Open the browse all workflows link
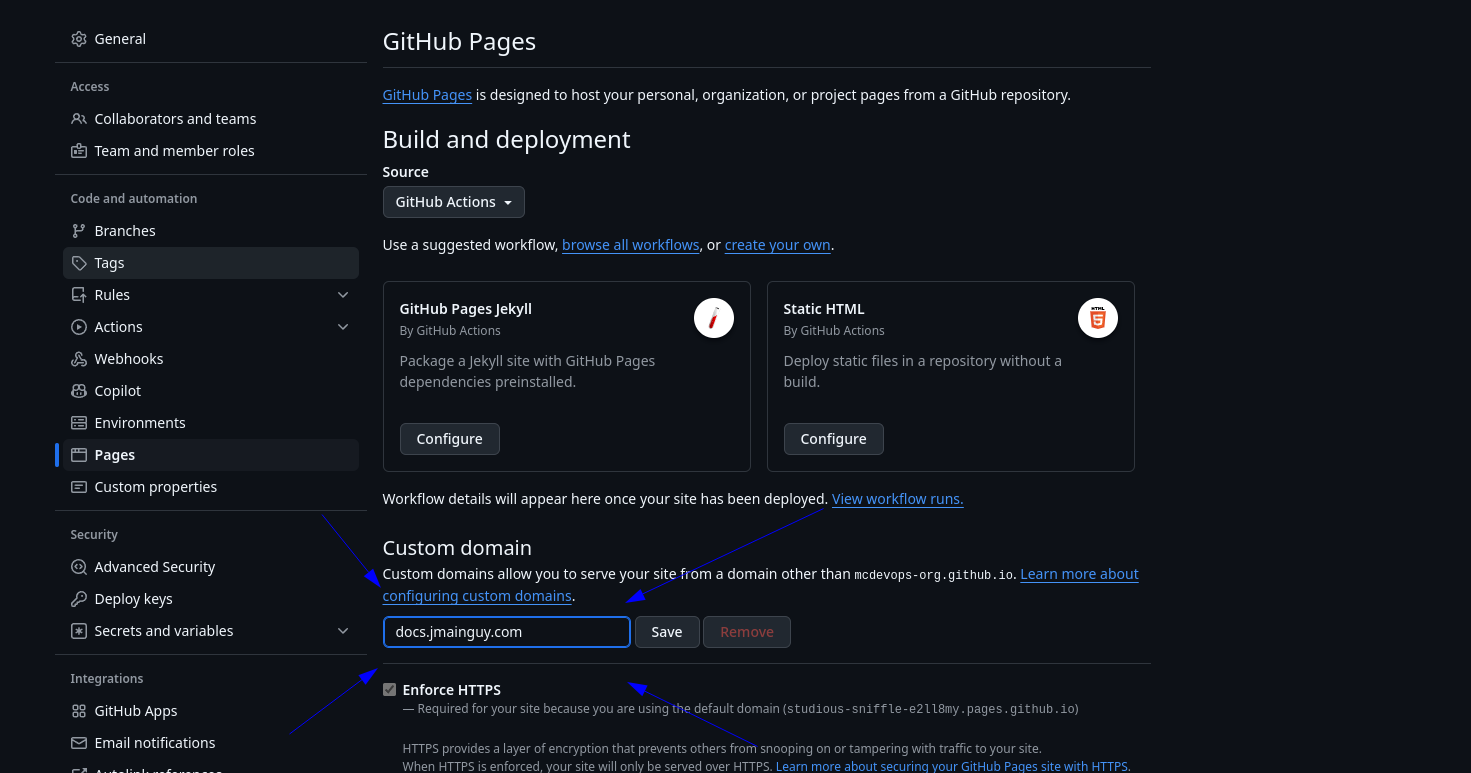 point(631,245)
